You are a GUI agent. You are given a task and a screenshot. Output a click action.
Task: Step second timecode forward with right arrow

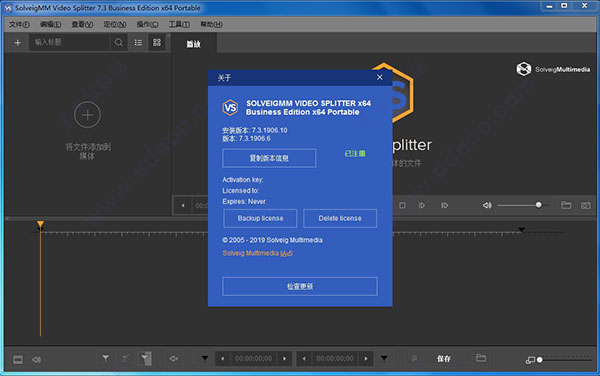pyautogui.click(x=366, y=358)
